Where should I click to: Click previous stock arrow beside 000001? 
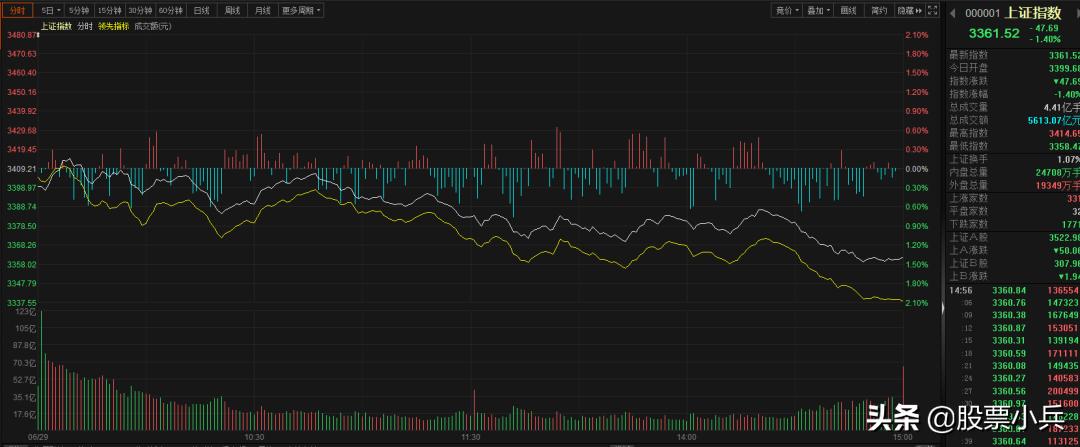tap(953, 13)
